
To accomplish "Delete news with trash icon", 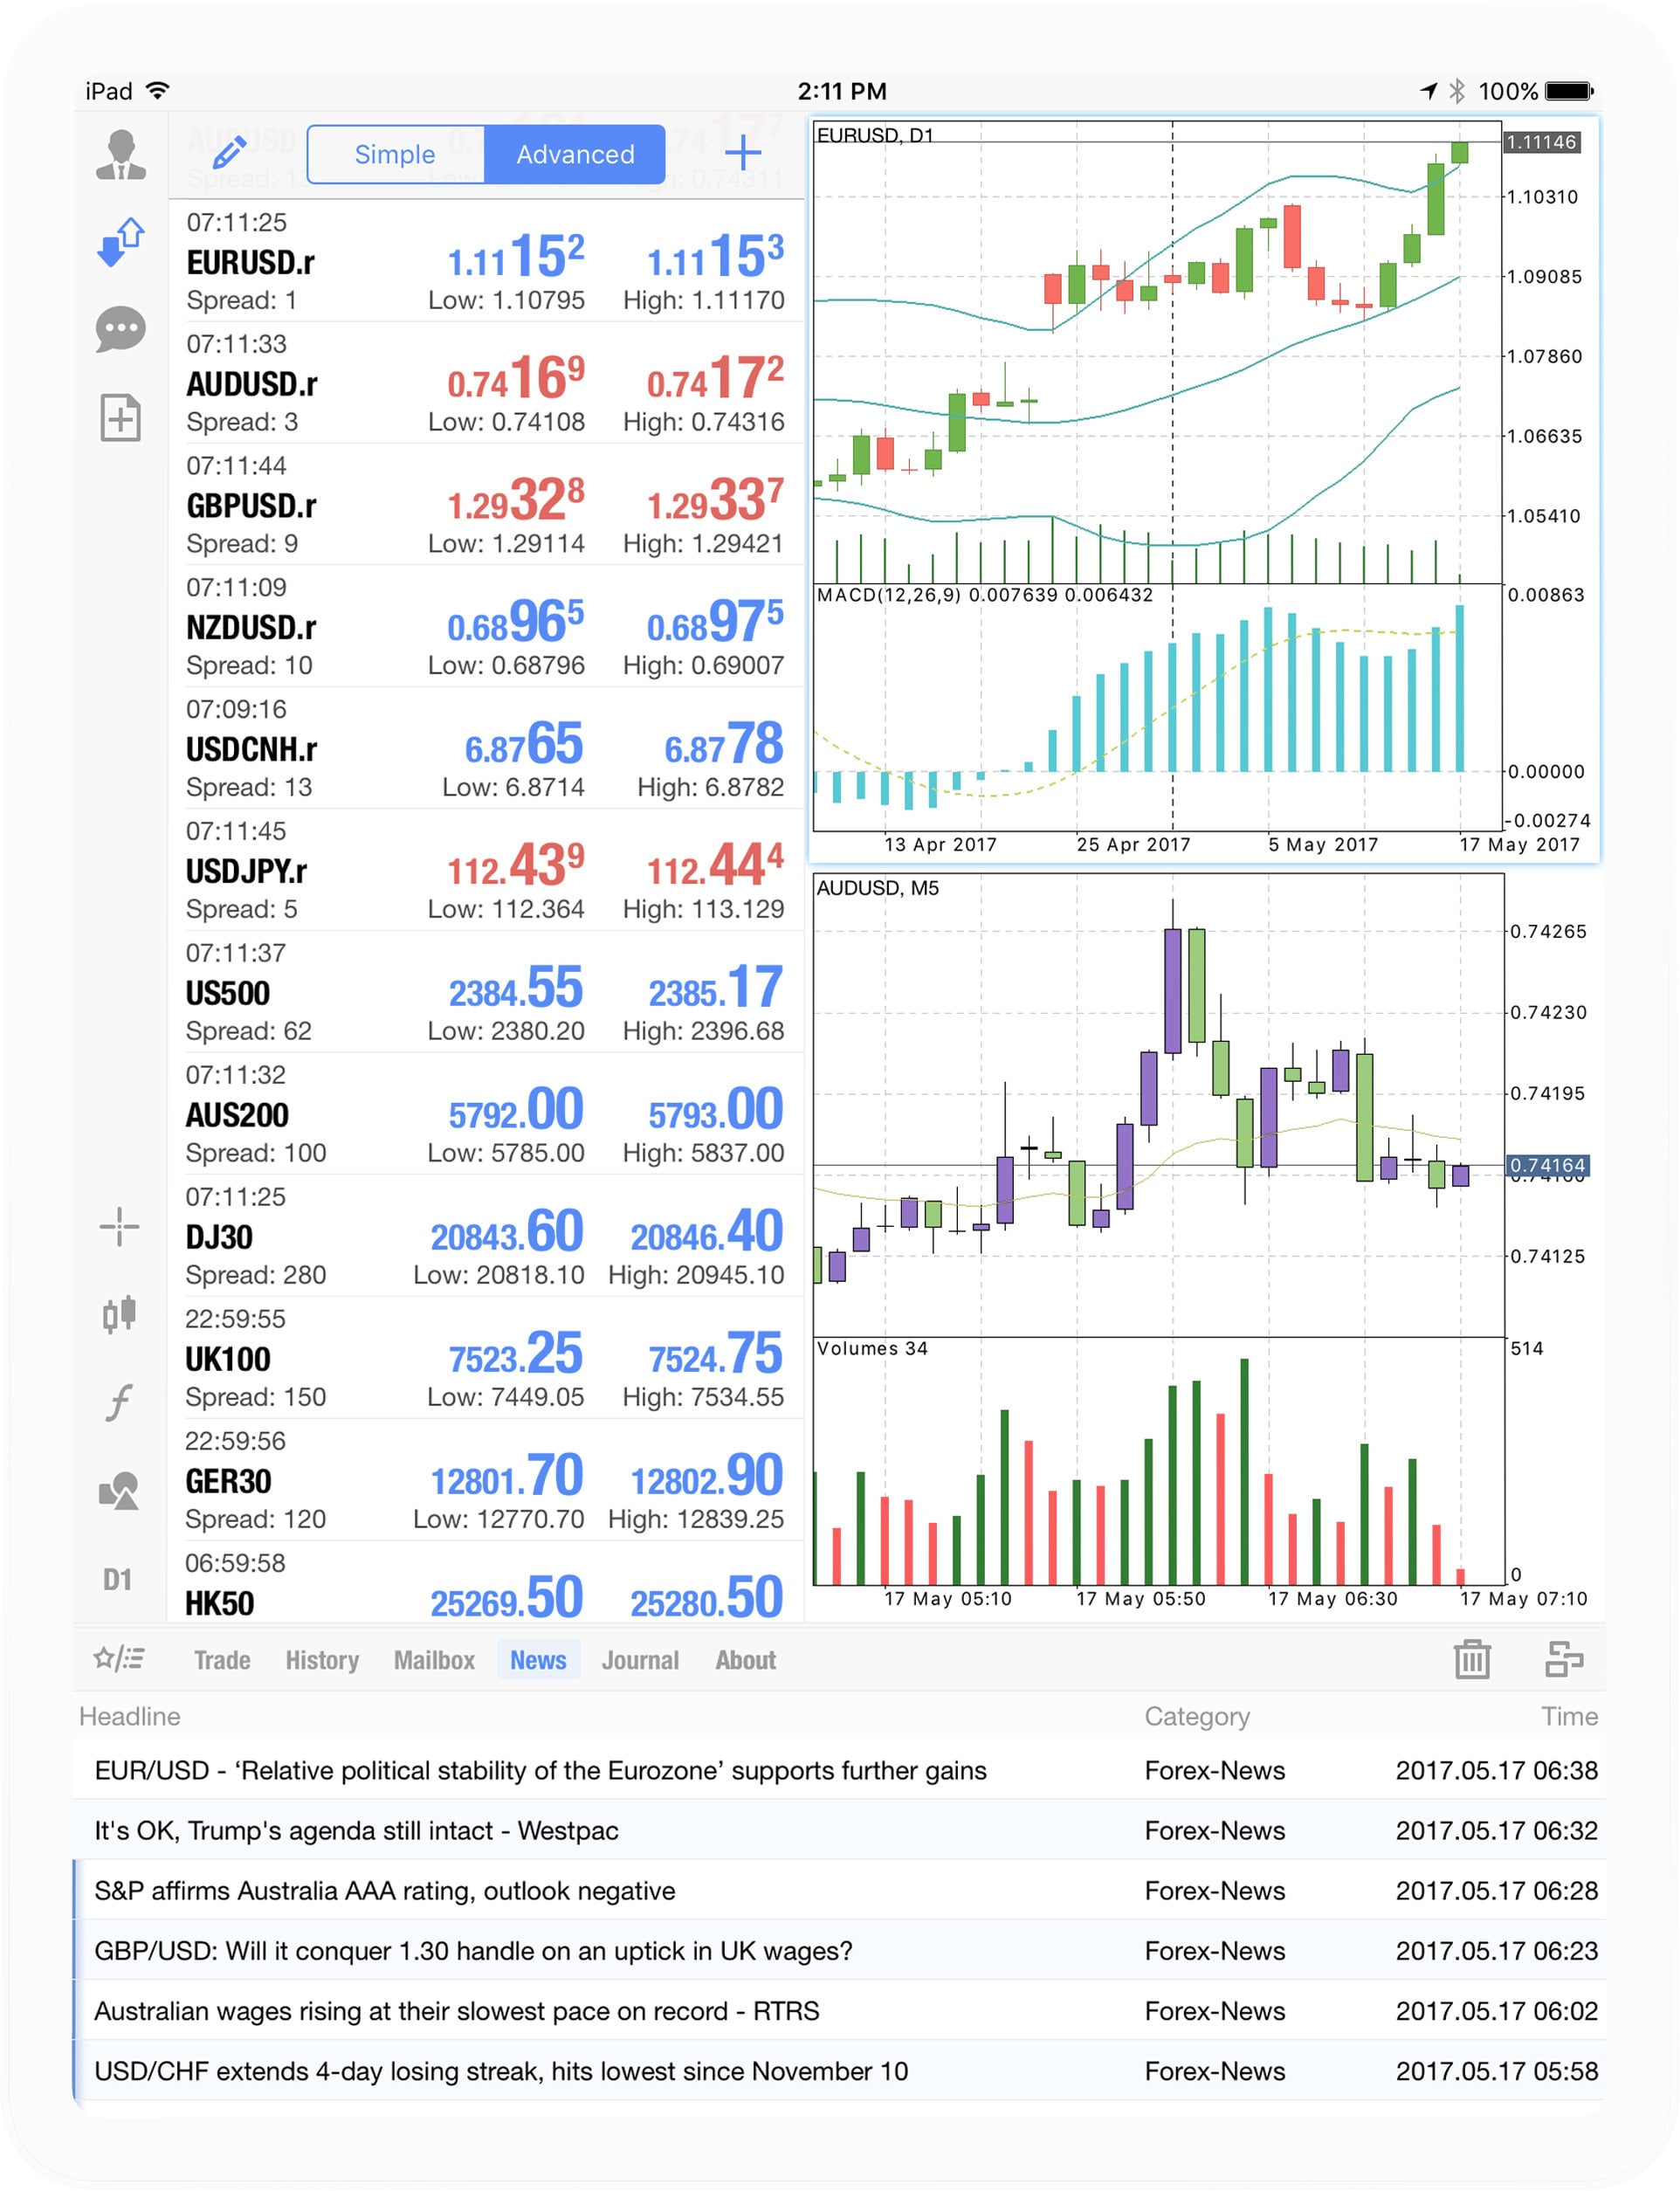I will pos(1471,1659).
